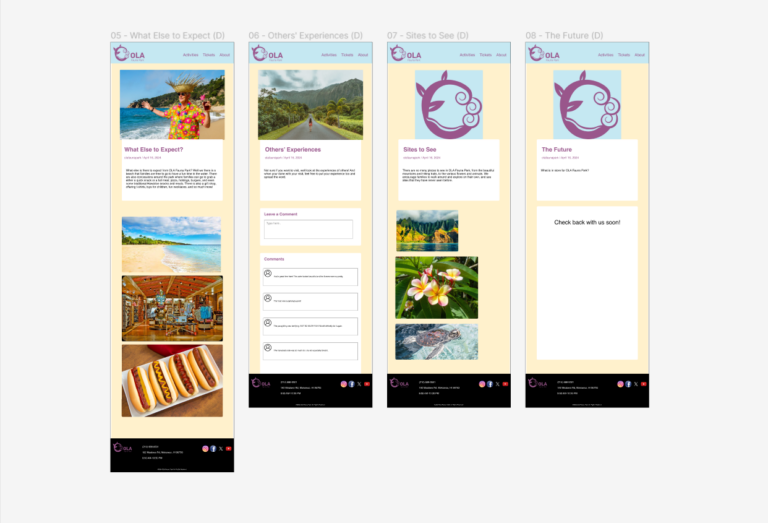The height and width of the screenshot is (523, 768).
Task: Click About nav link in frame 05
Action: point(224,55)
